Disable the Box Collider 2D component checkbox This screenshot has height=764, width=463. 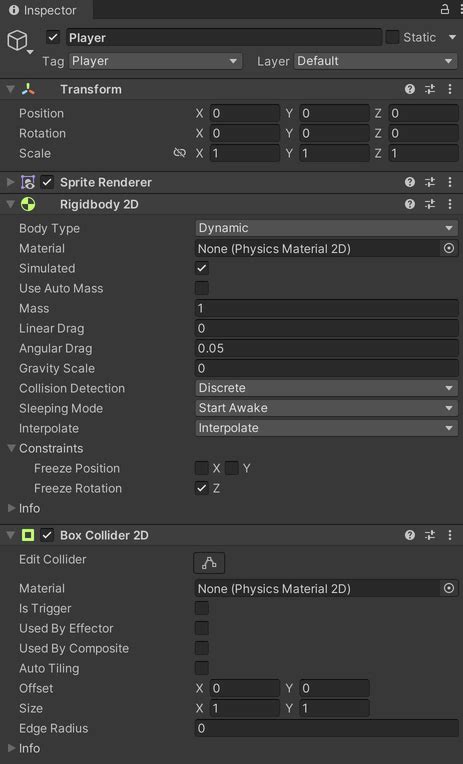point(47,535)
